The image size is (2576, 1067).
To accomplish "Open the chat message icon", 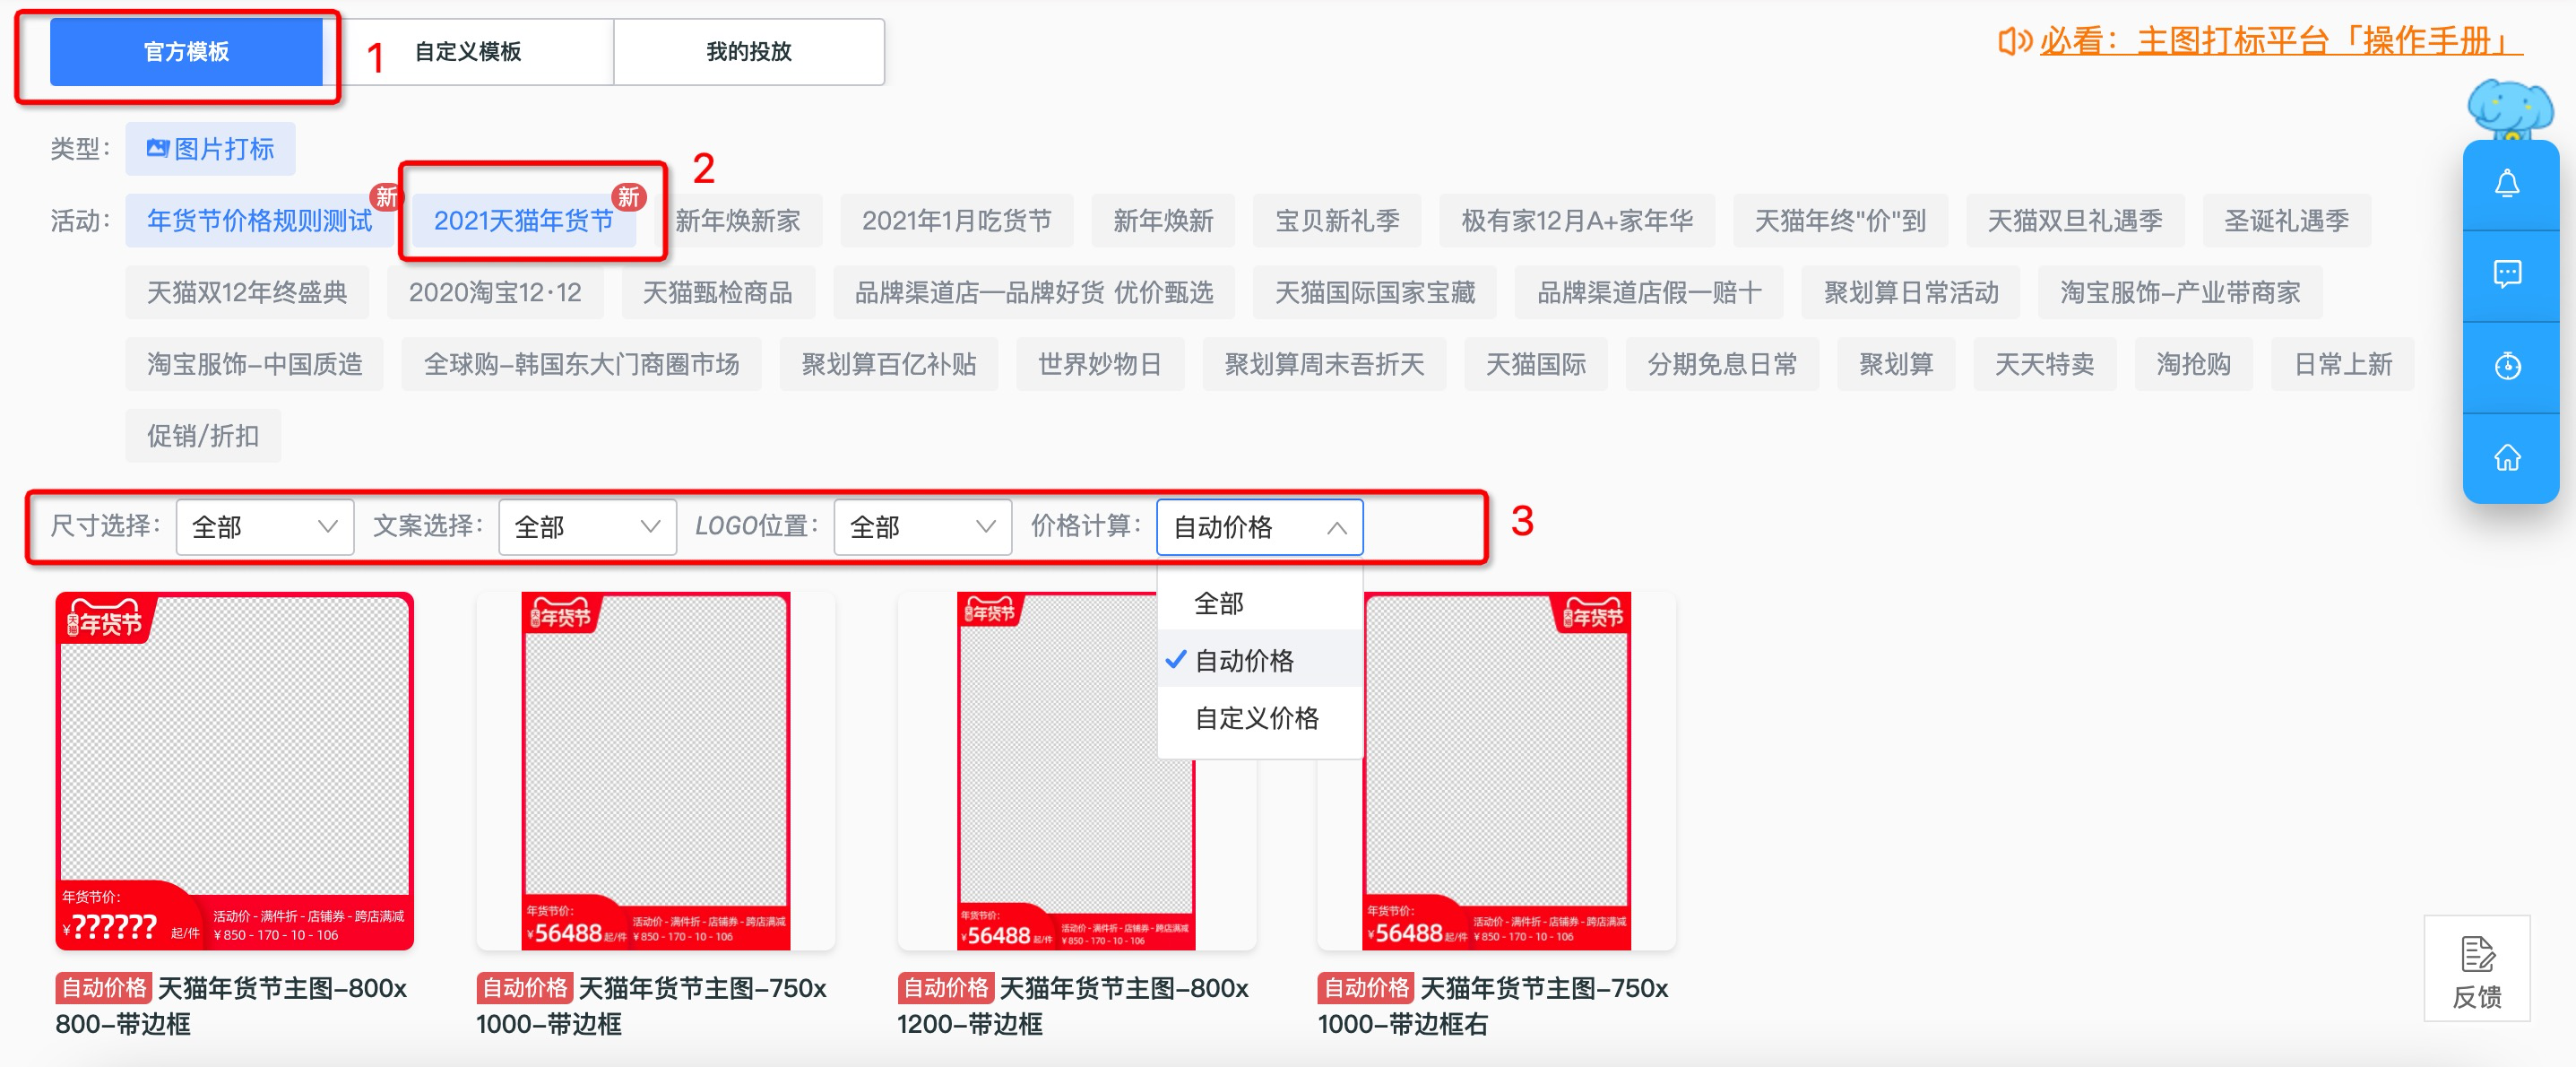I will 2506,274.
